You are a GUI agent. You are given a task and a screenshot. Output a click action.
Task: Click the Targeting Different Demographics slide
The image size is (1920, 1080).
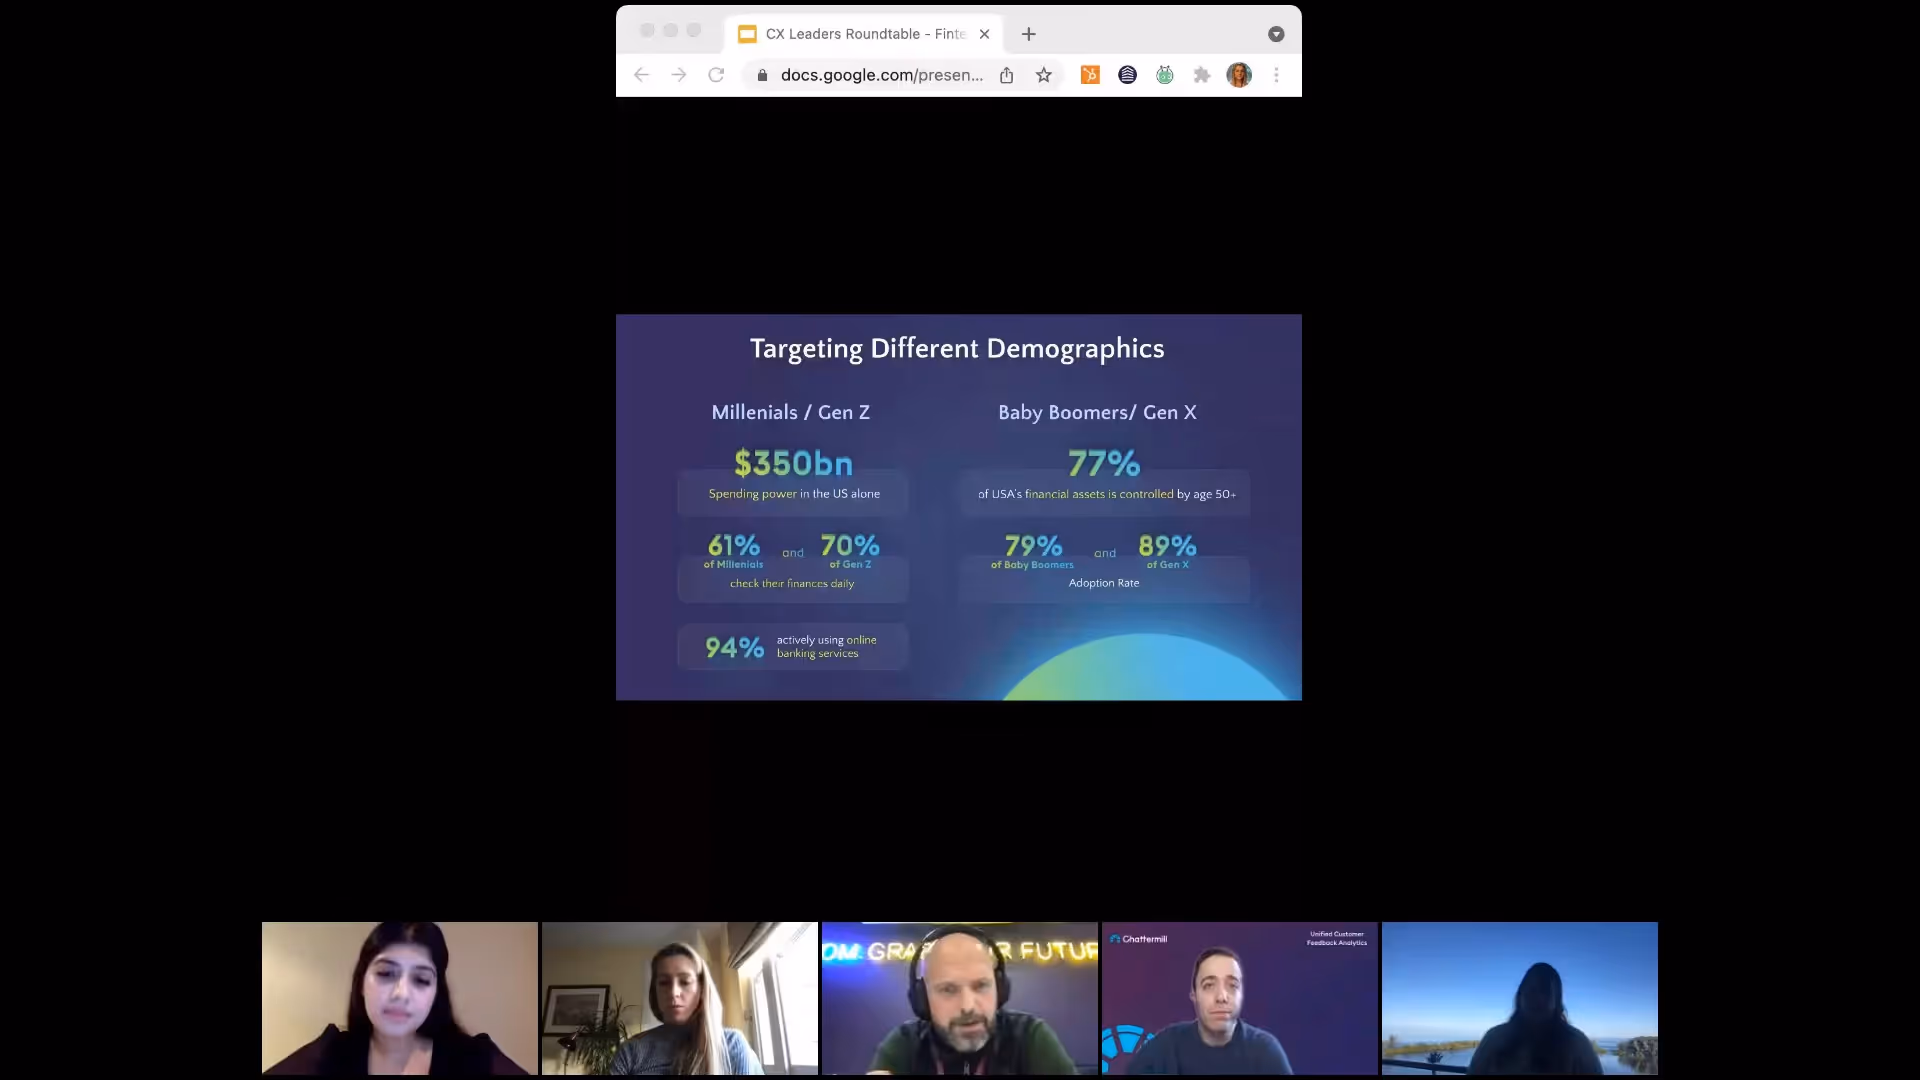point(958,507)
